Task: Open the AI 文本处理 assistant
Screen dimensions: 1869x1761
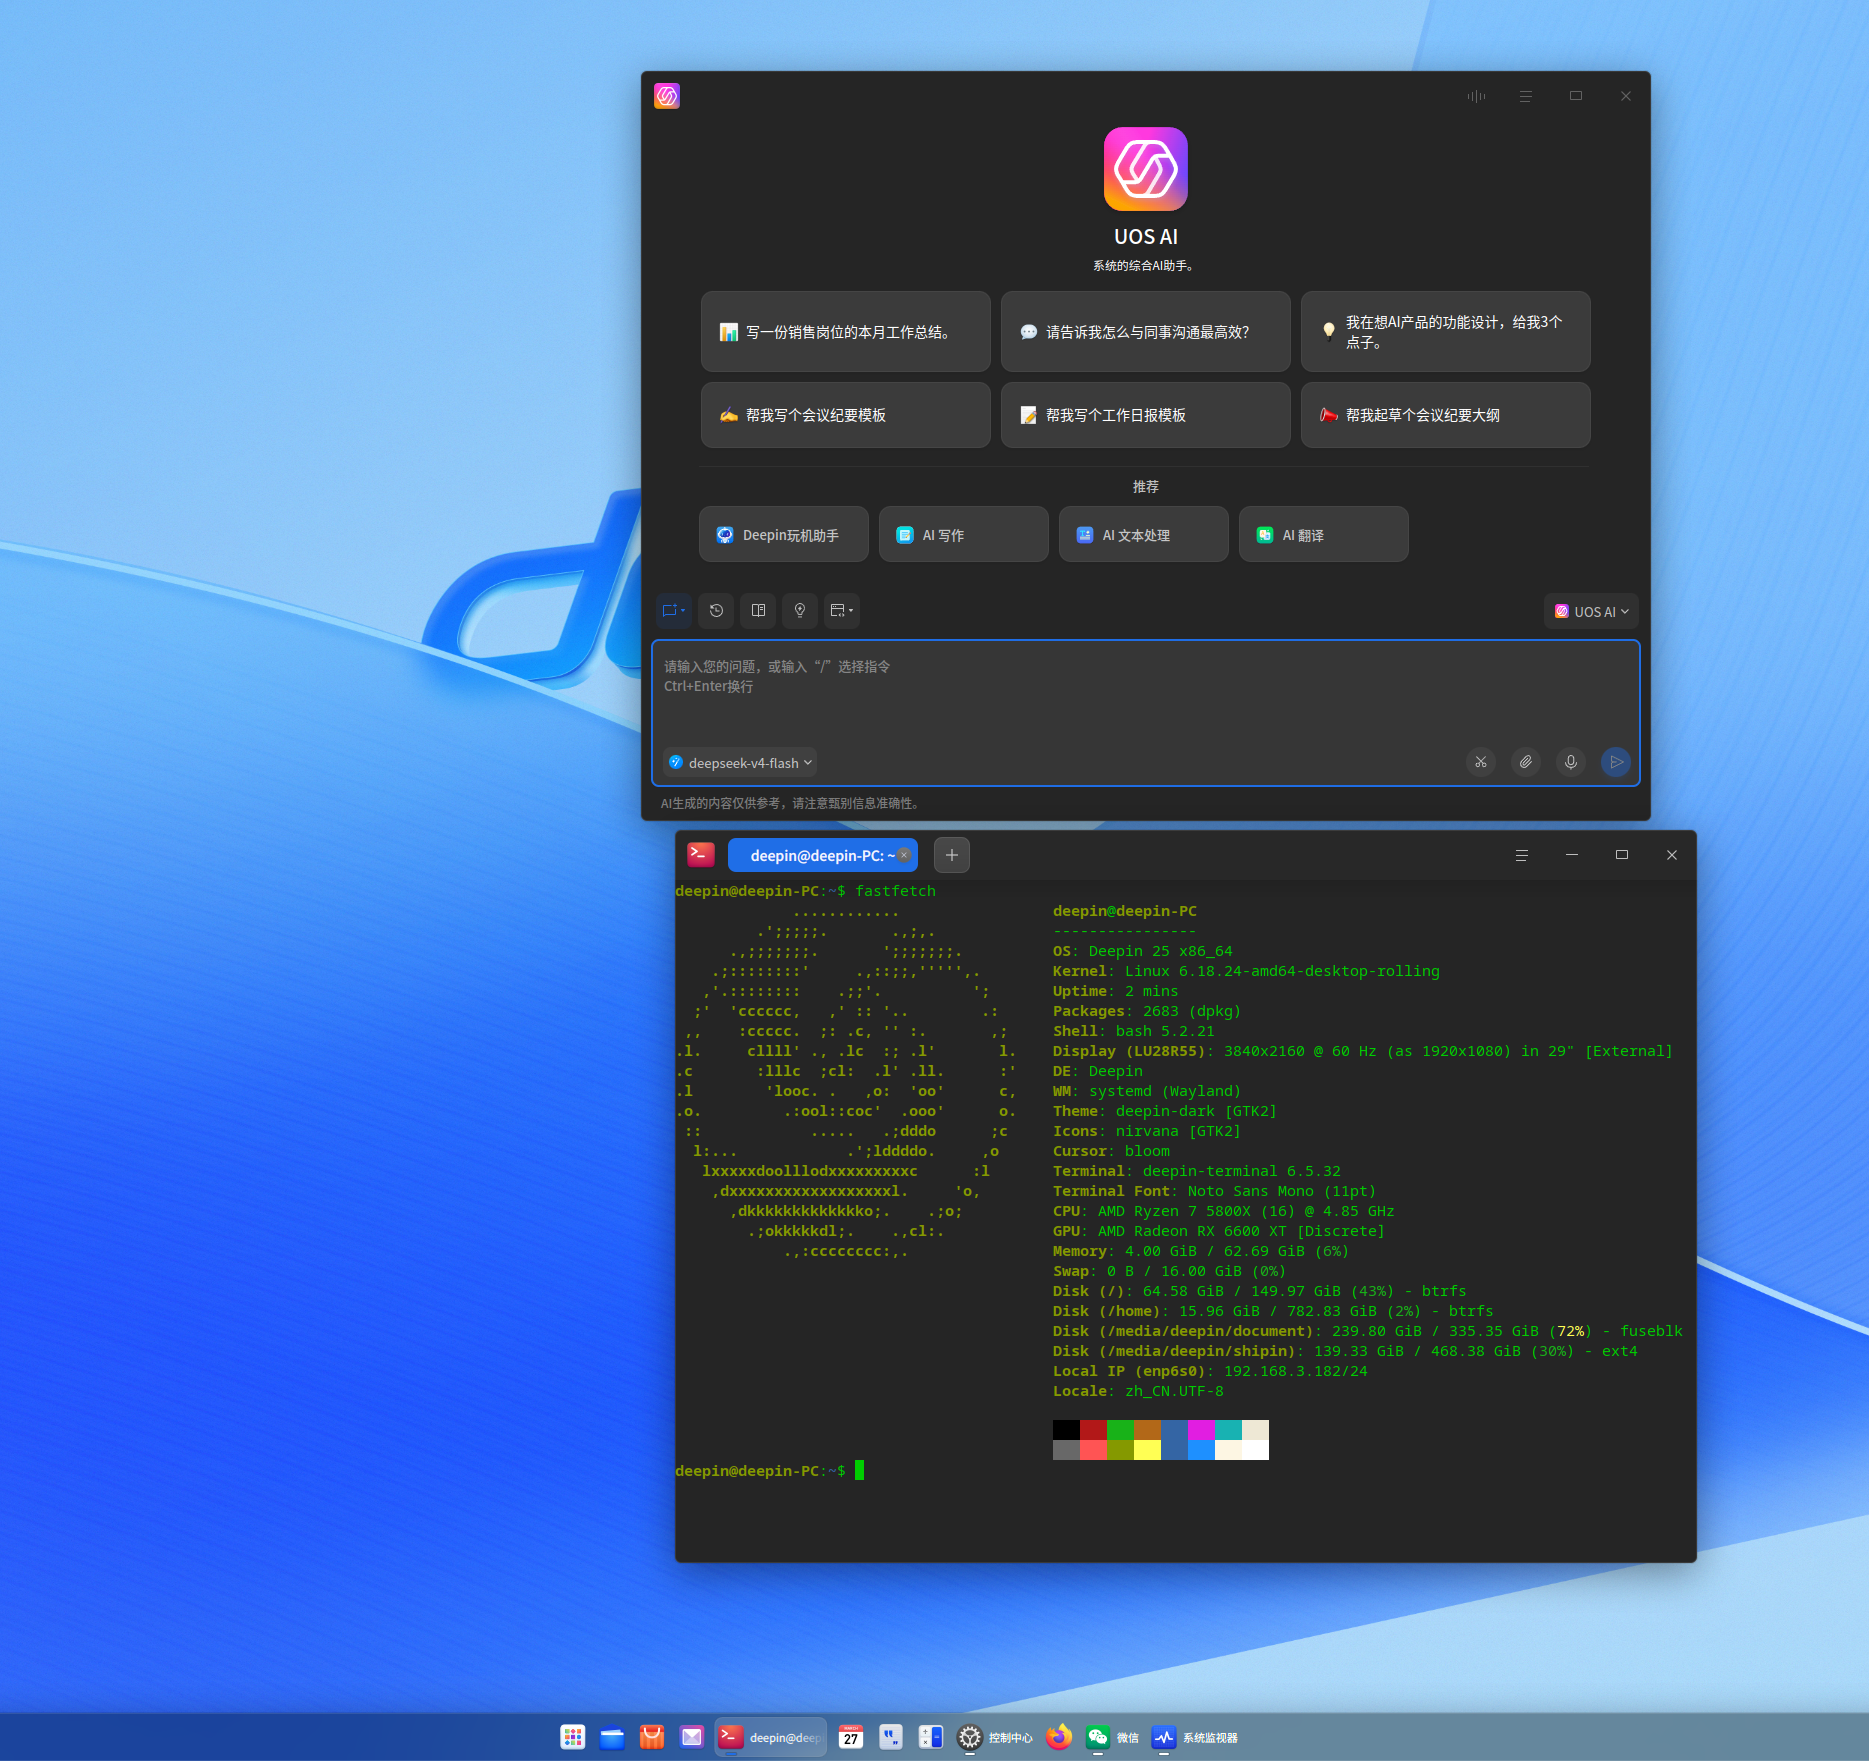Action: 1144,535
